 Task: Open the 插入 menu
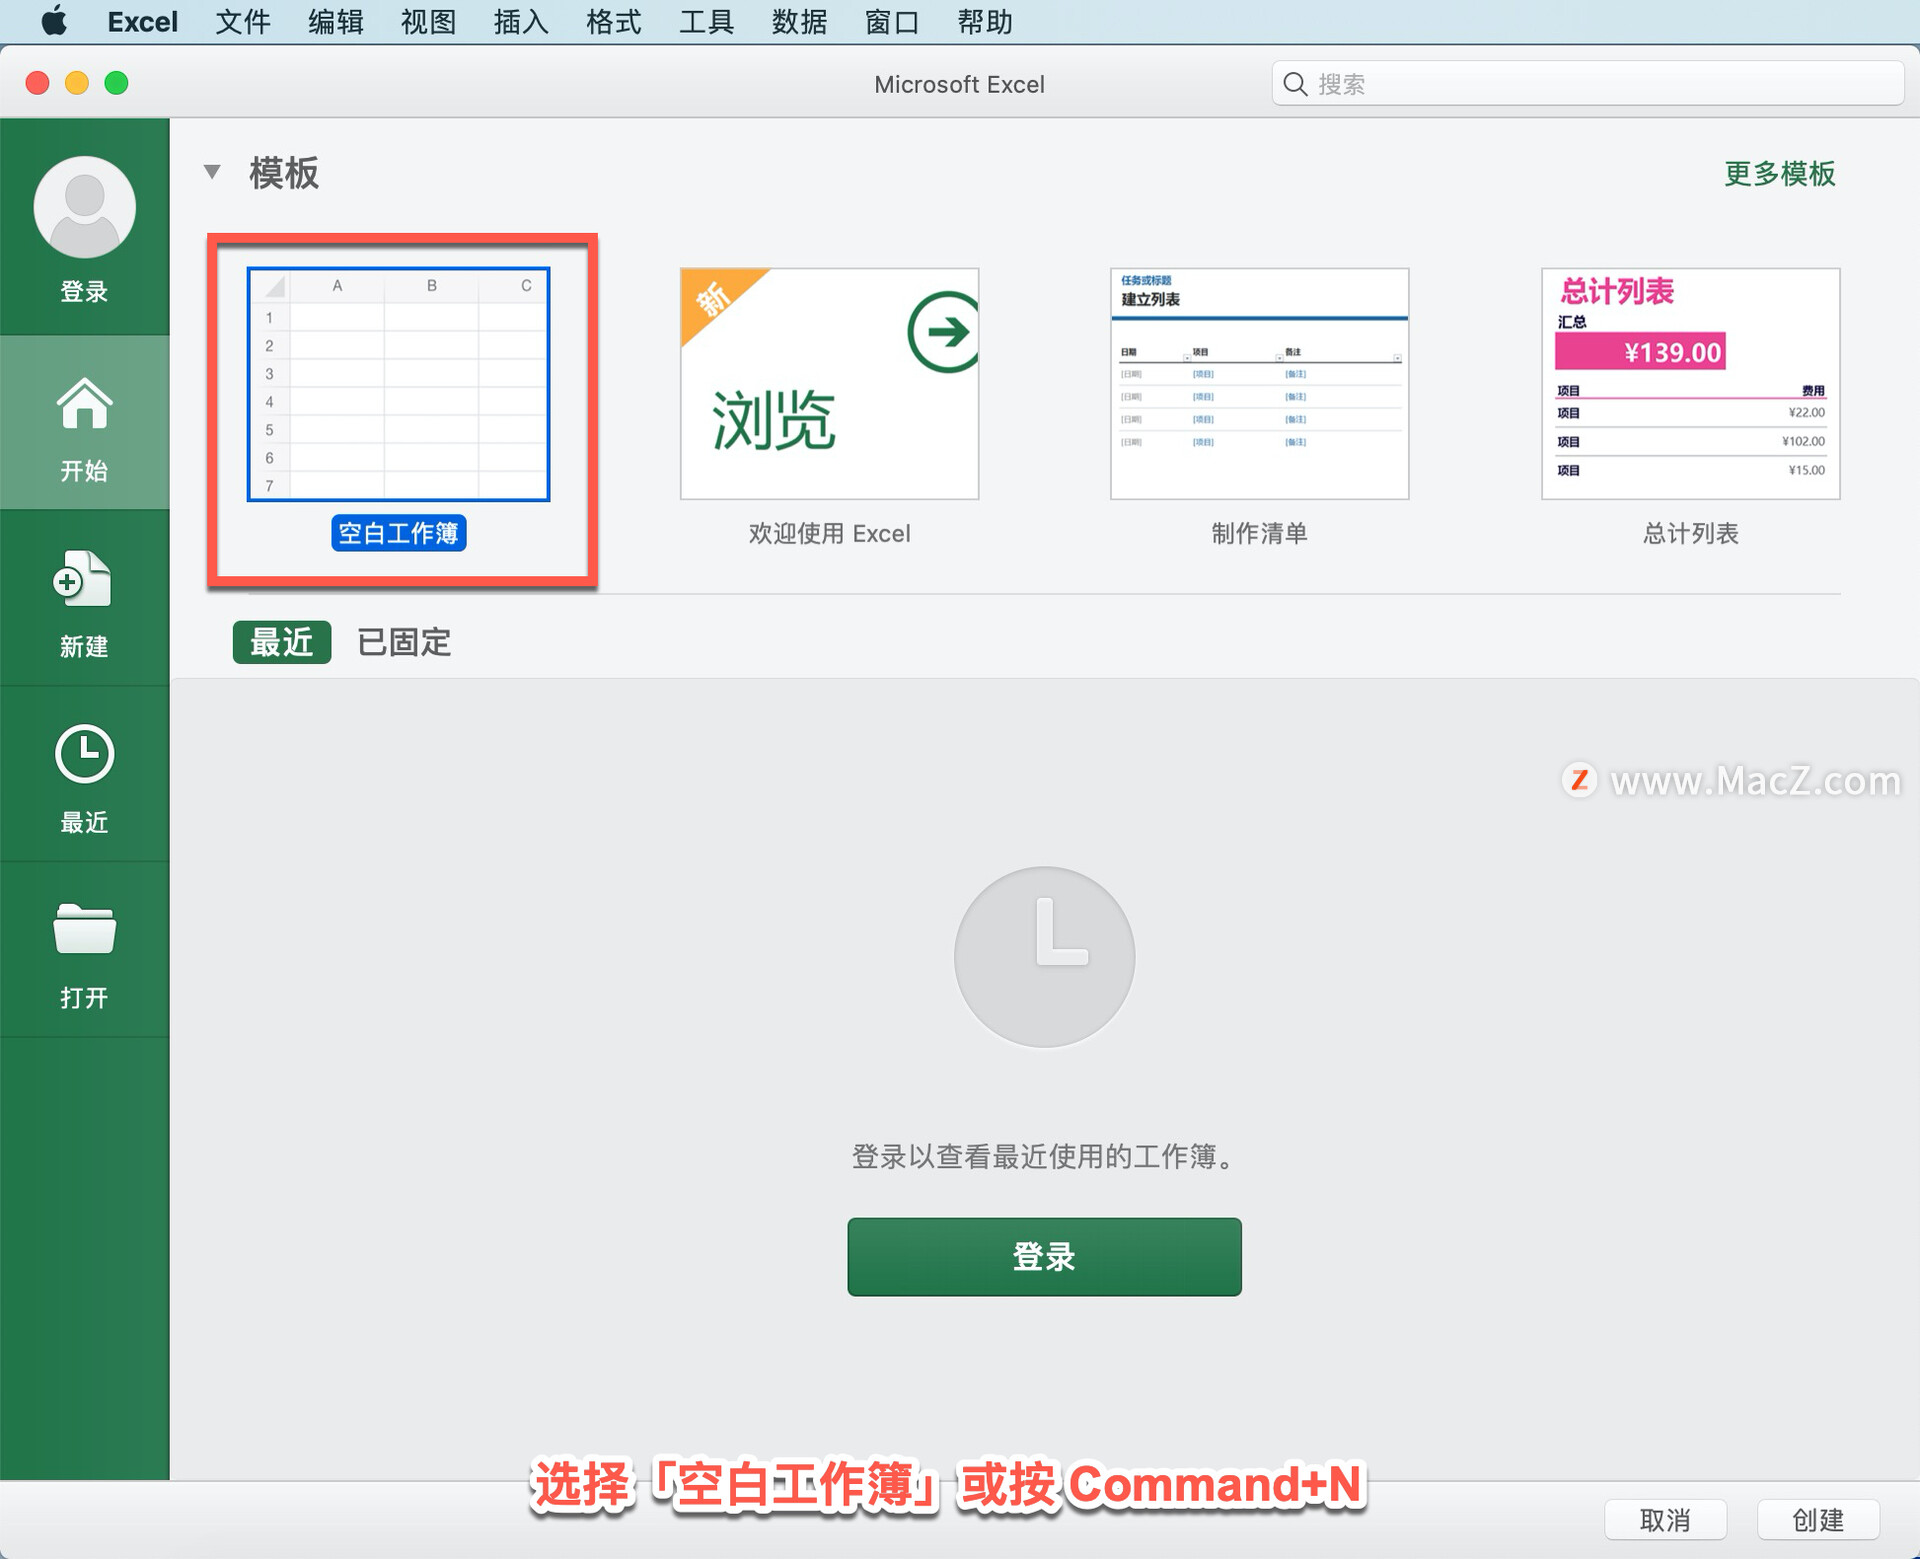tap(521, 21)
